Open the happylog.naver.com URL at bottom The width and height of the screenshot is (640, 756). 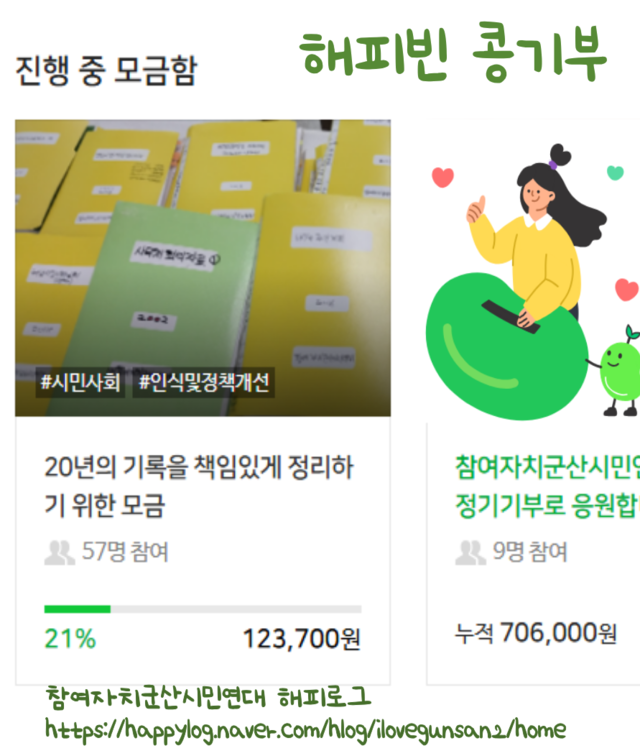305,730
